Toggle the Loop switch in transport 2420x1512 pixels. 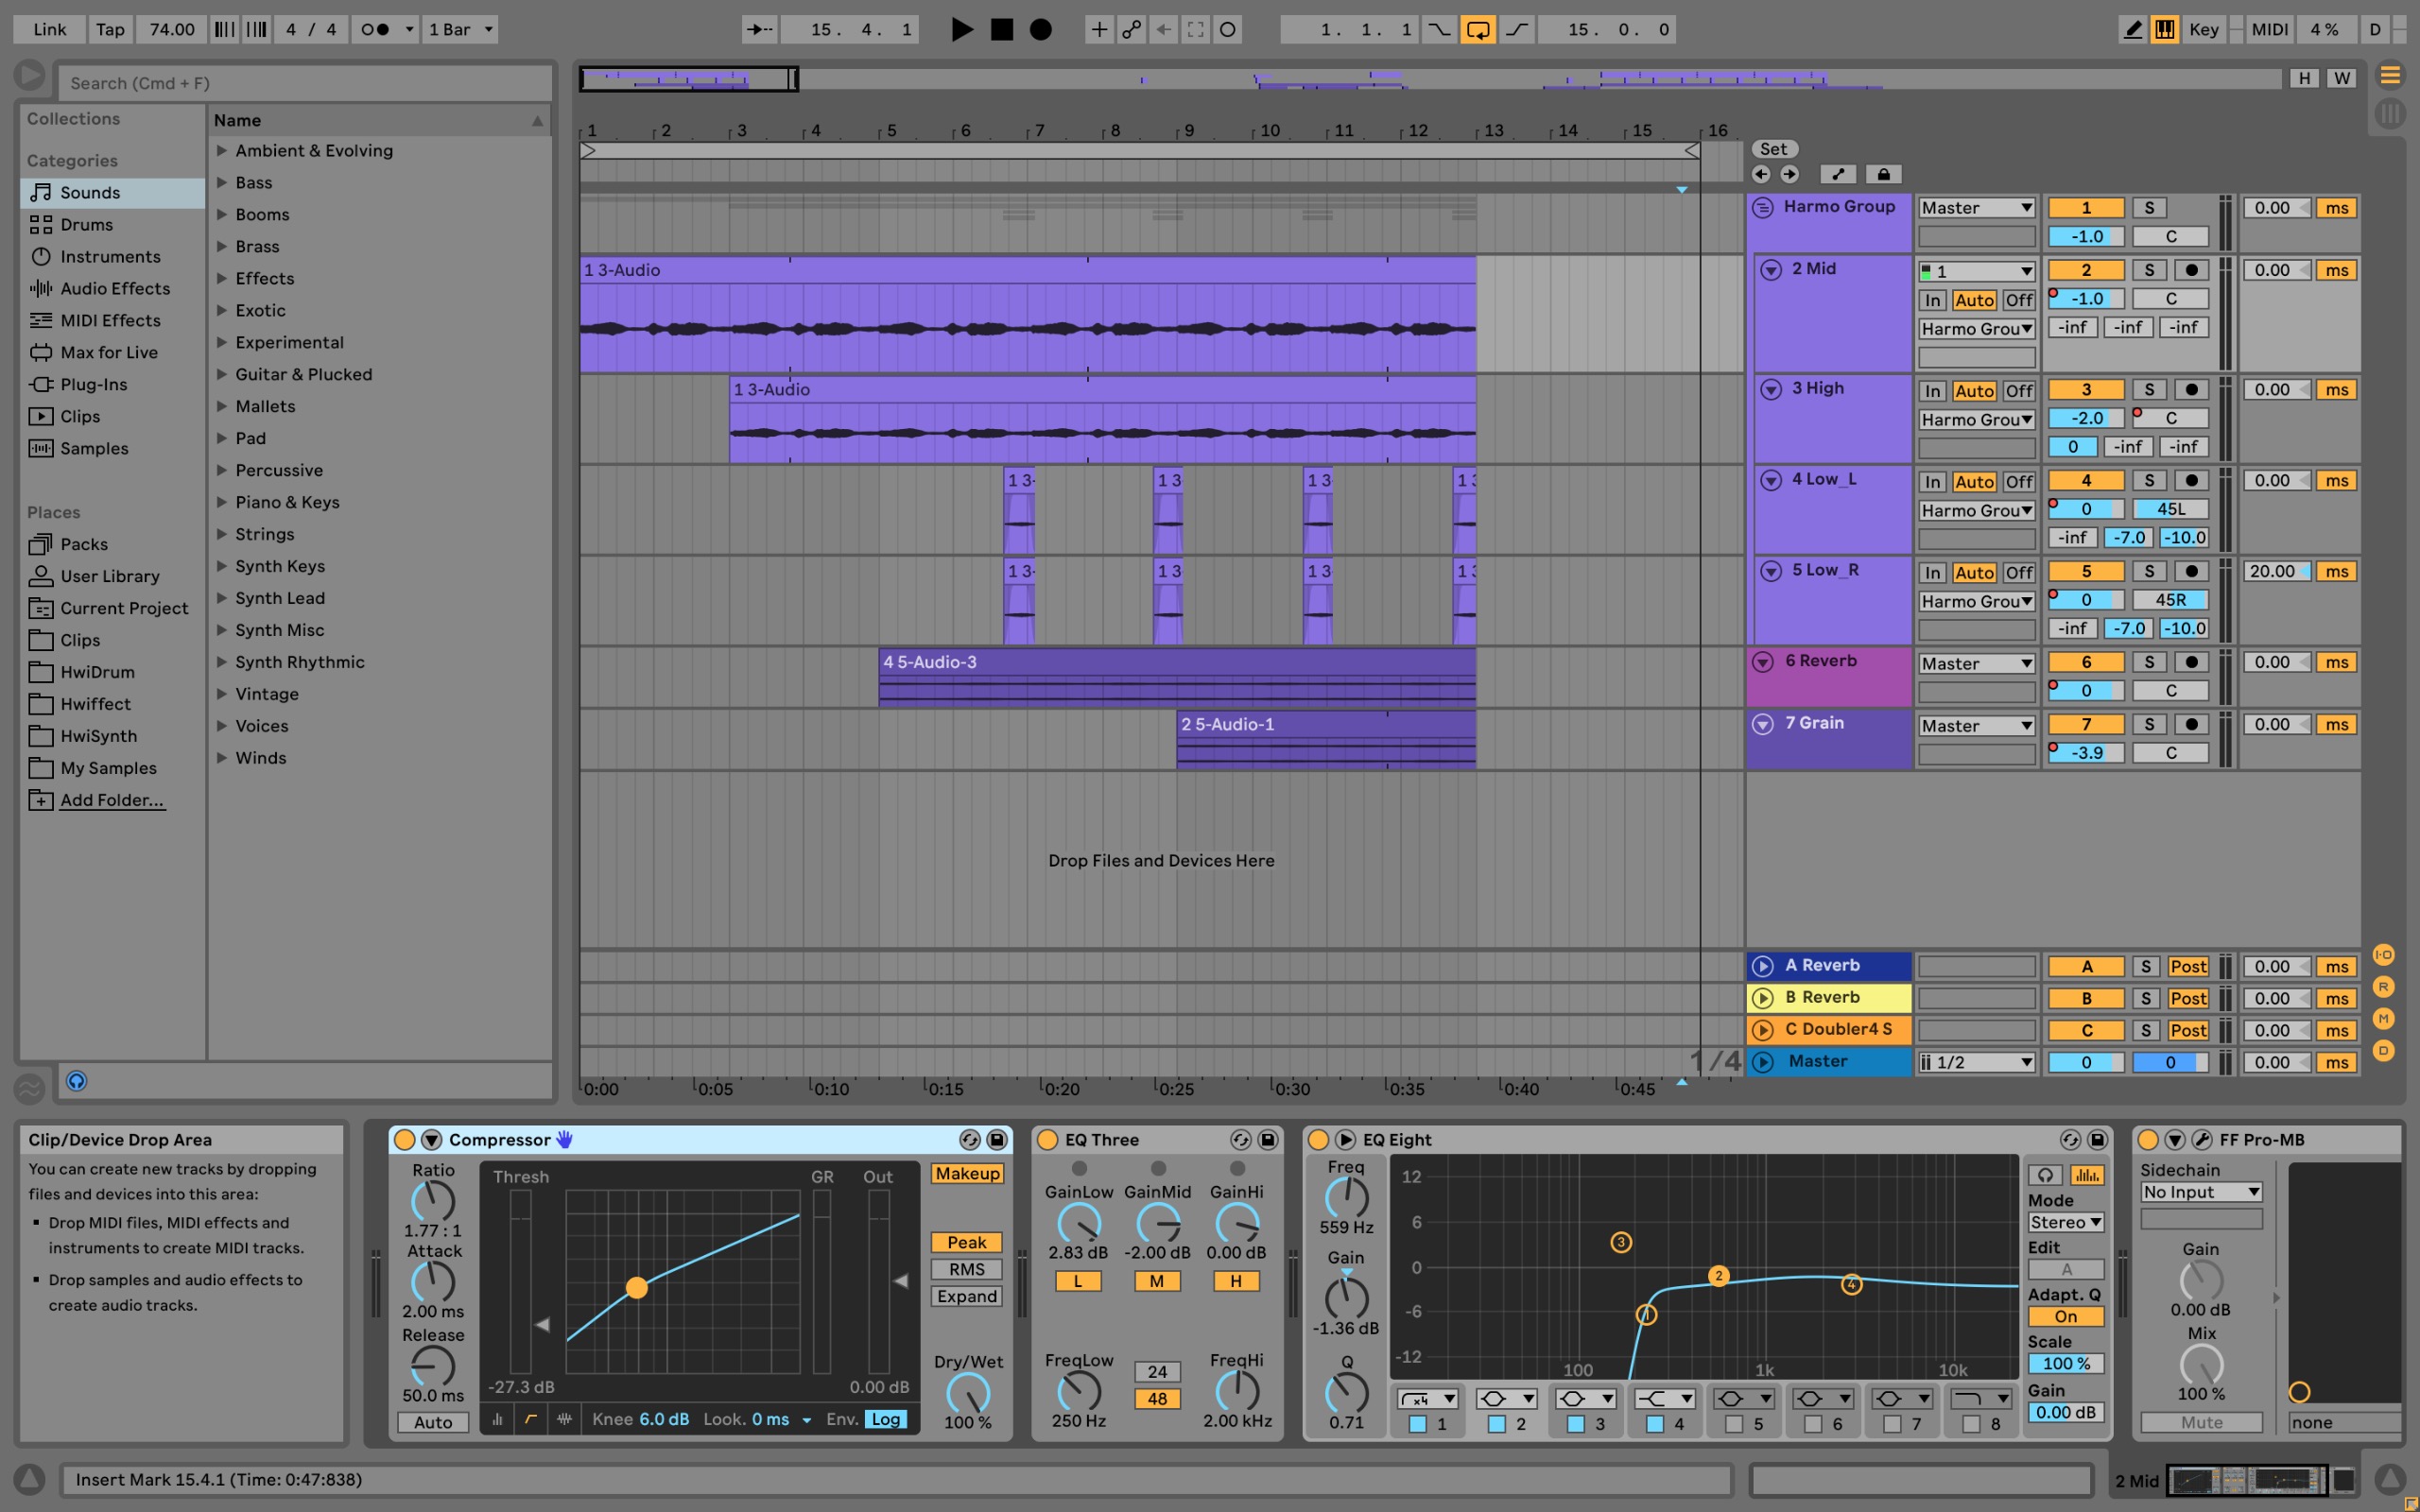[1477, 29]
